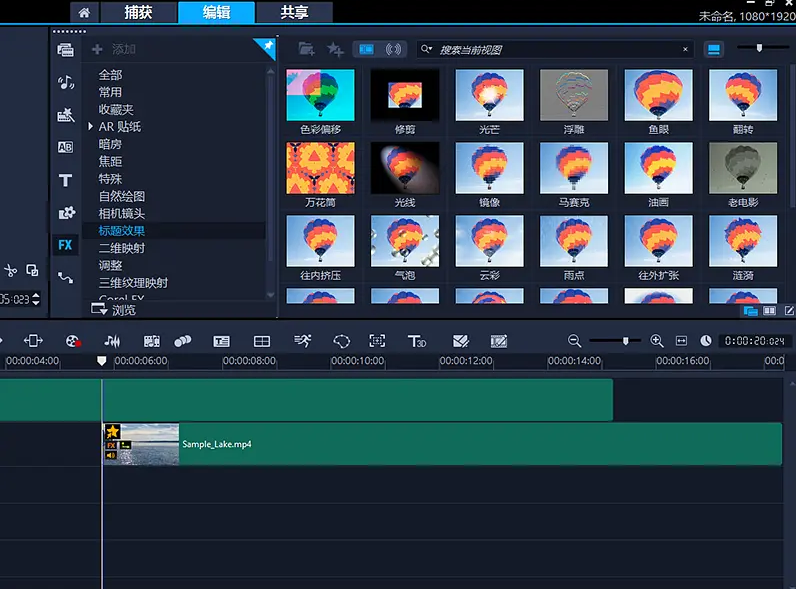Expand the AR 贴纸 category arrow

click(90, 126)
